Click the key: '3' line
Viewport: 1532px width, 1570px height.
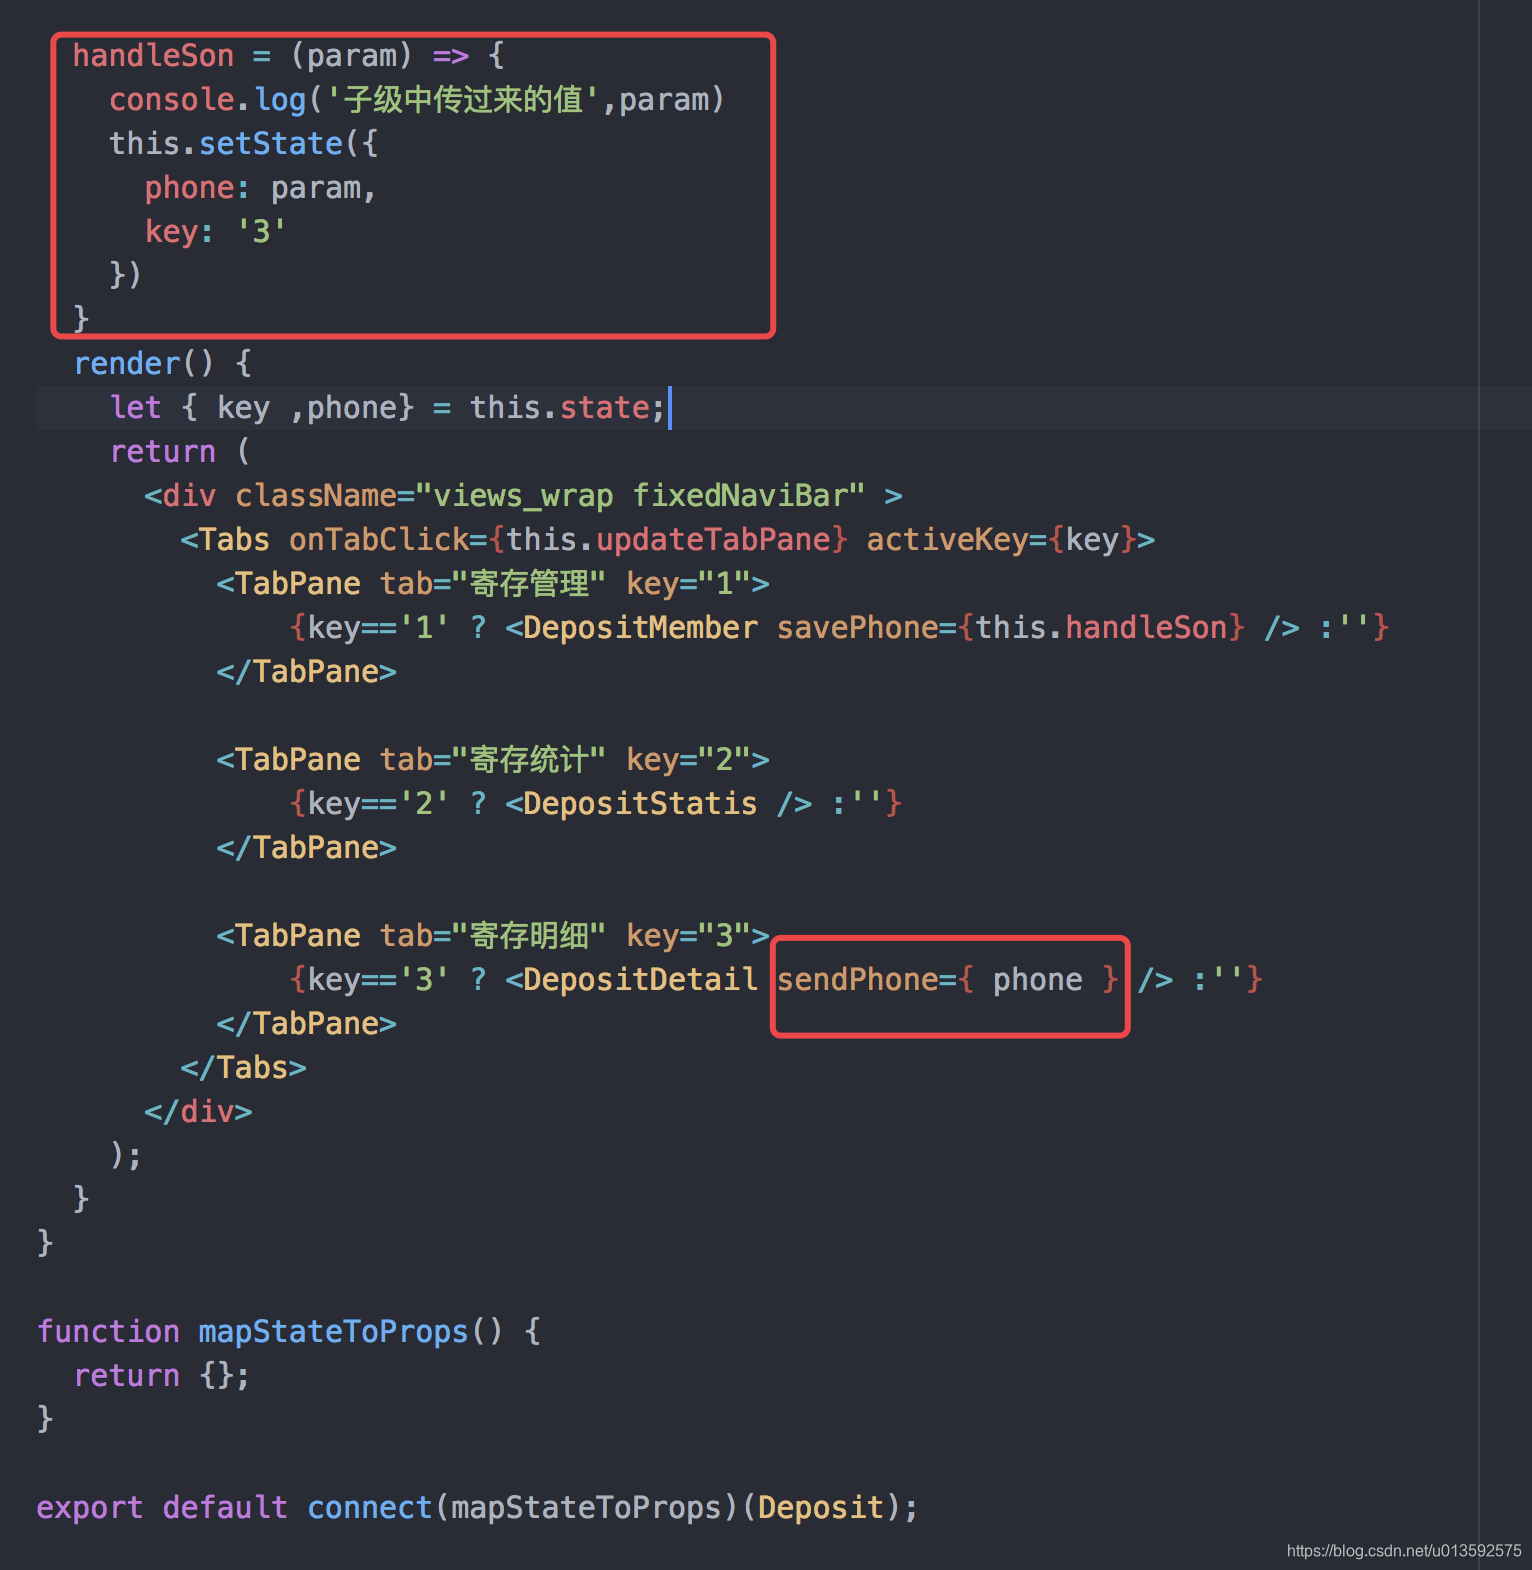(215, 232)
